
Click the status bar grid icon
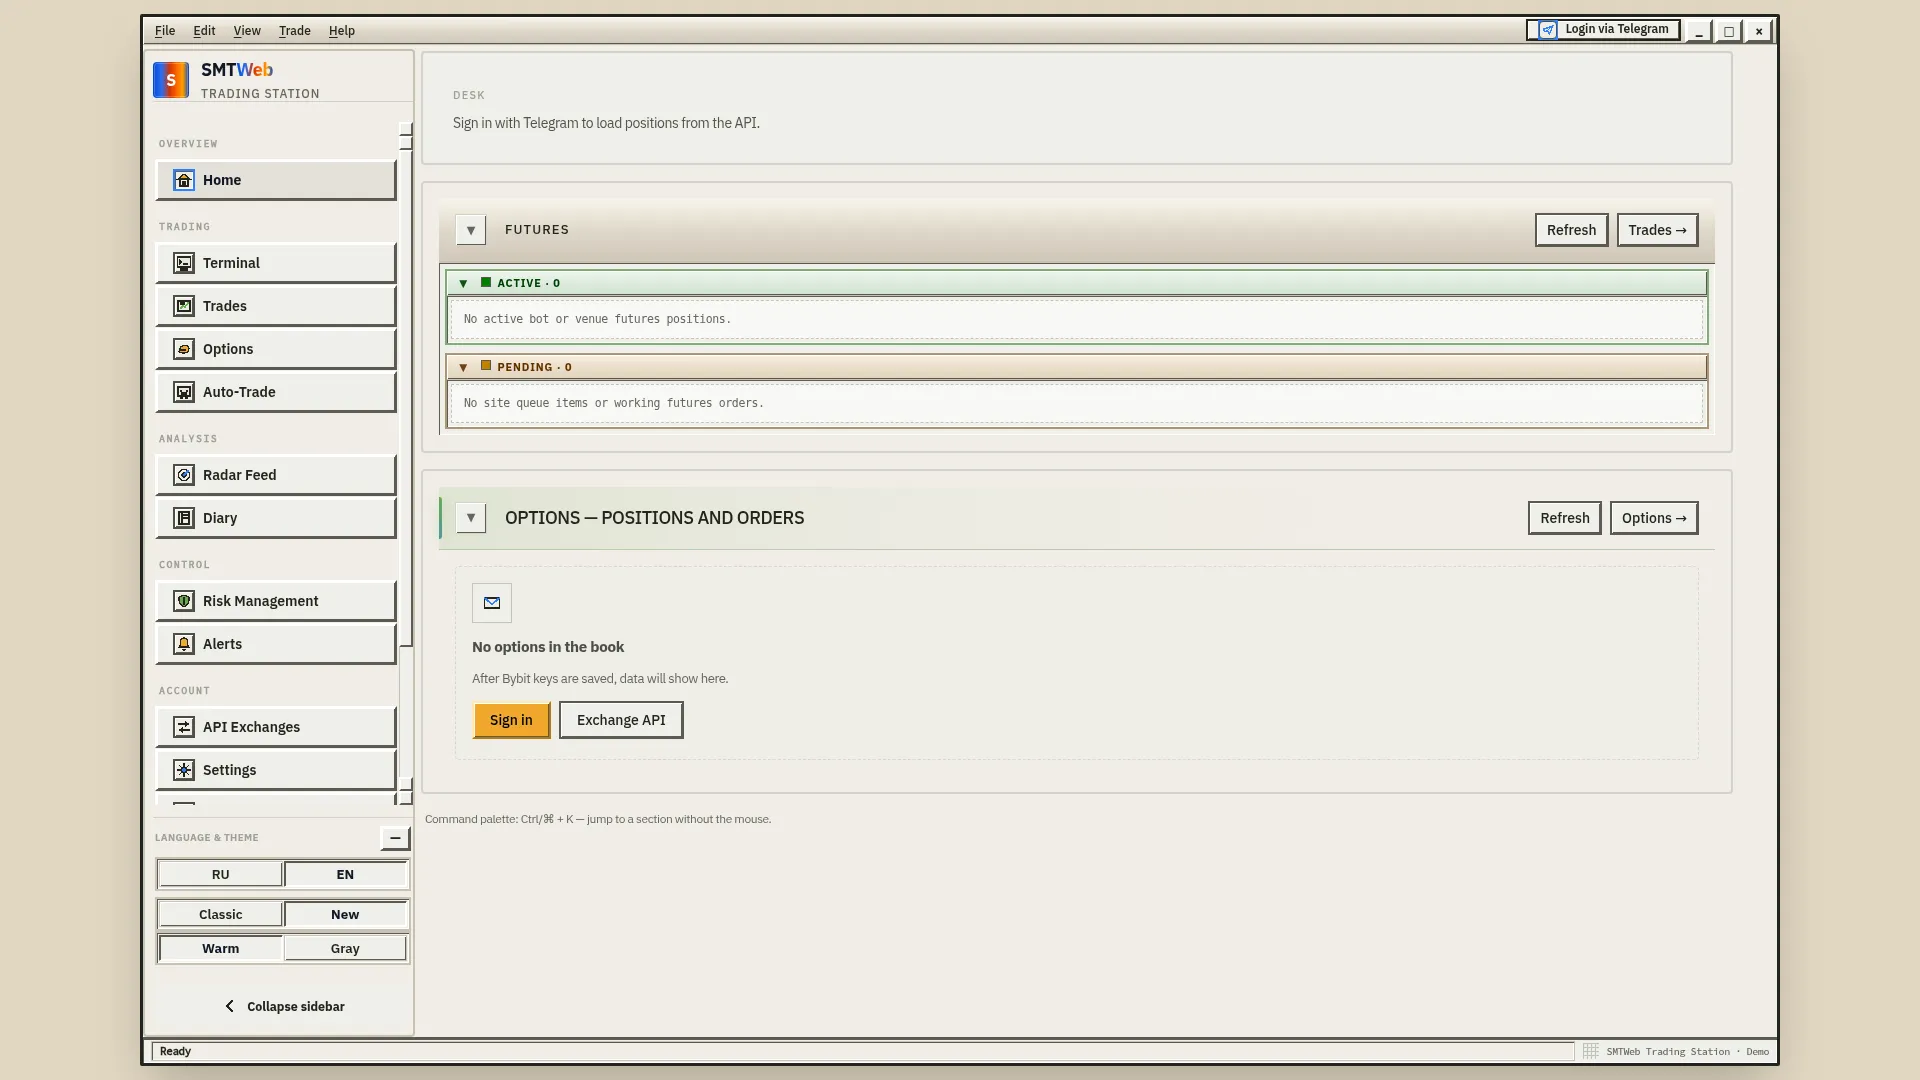(x=1590, y=1051)
